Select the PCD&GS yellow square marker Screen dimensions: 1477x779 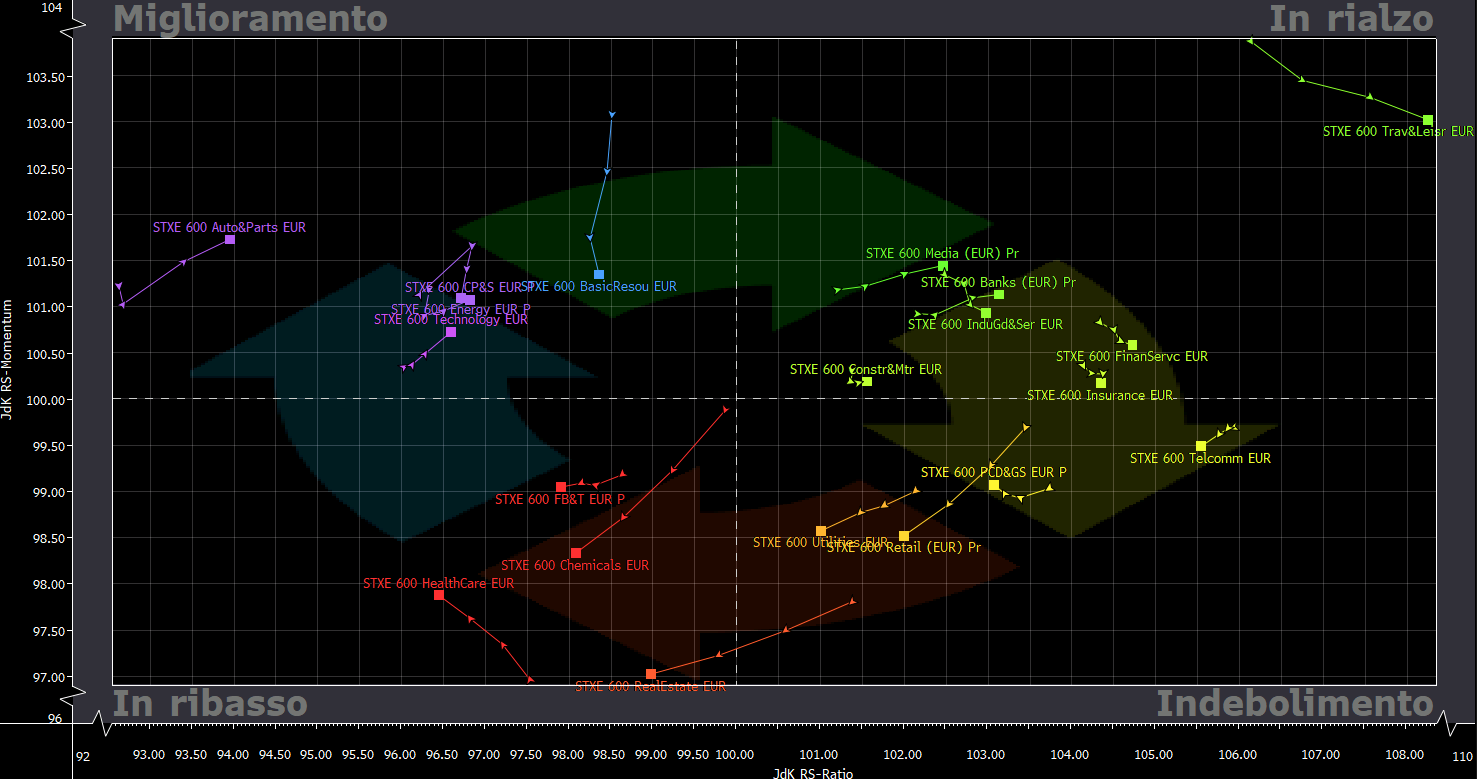tap(994, 485)
